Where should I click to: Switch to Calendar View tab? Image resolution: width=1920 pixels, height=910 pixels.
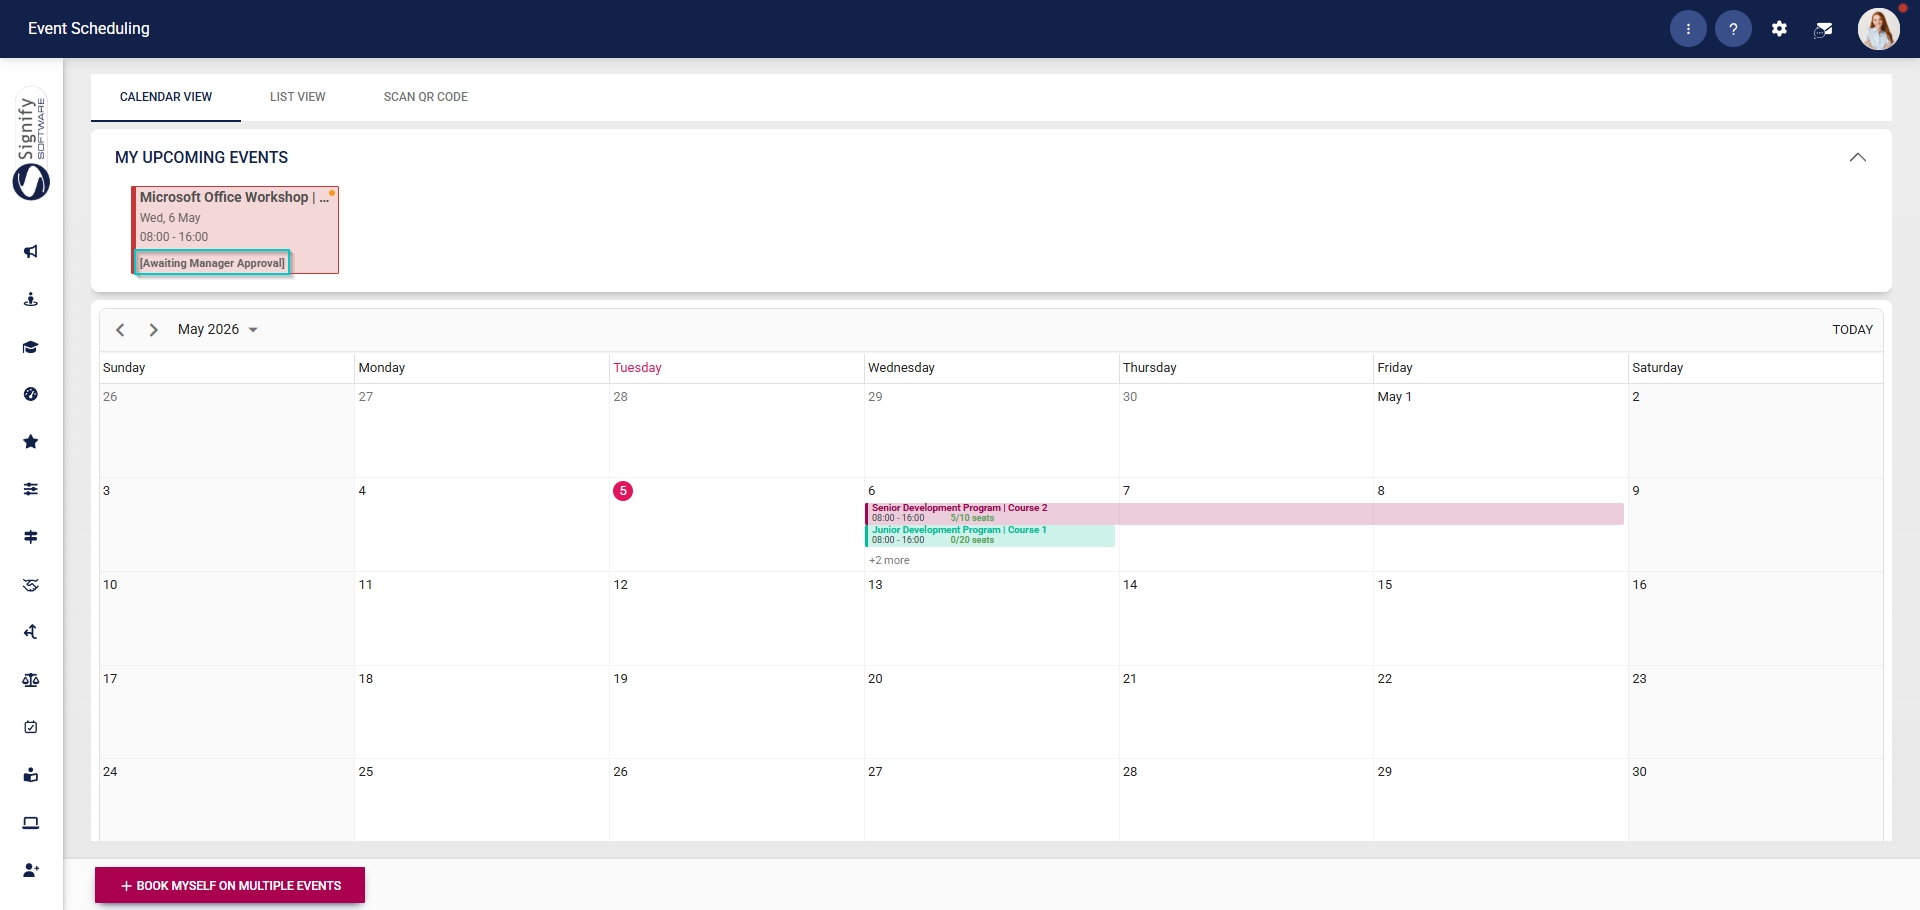[x=166, y=97]
